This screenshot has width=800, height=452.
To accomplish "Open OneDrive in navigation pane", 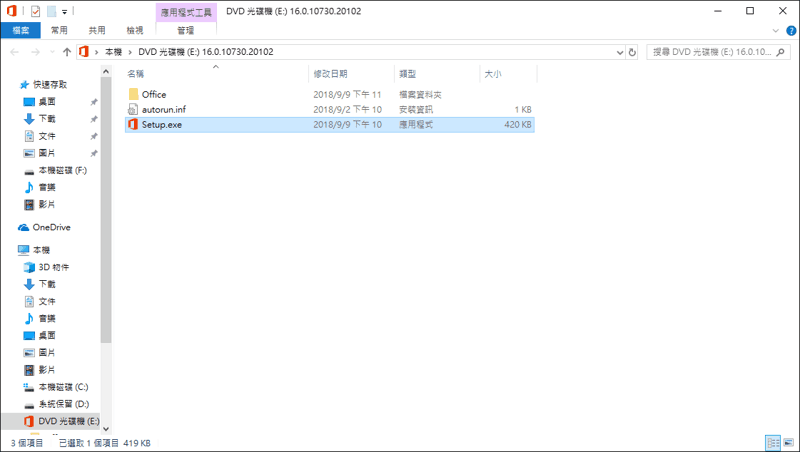I will [51, 228].
